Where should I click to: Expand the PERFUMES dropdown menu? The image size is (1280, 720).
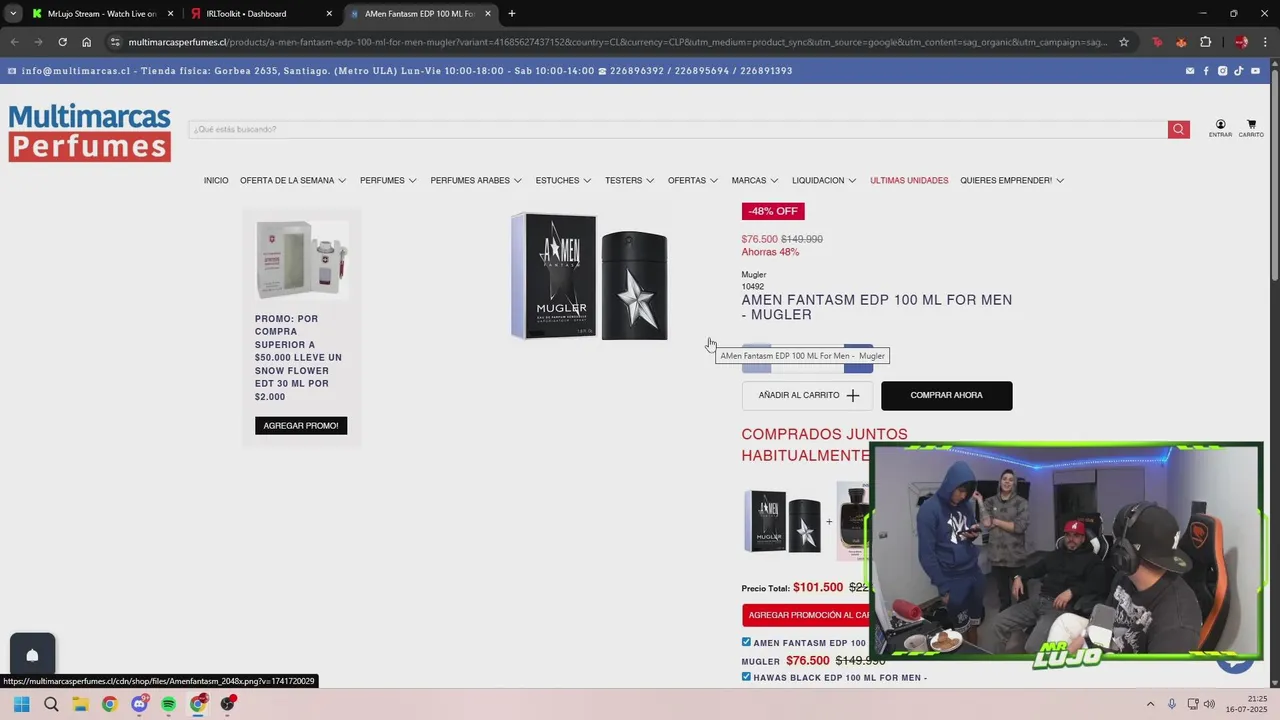(x=389, y=180)
